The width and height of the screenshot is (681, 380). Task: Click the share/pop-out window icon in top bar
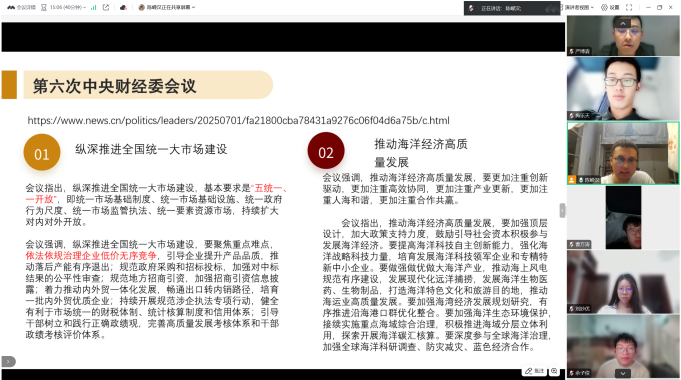pyautogui.click(x=106, y=7)
